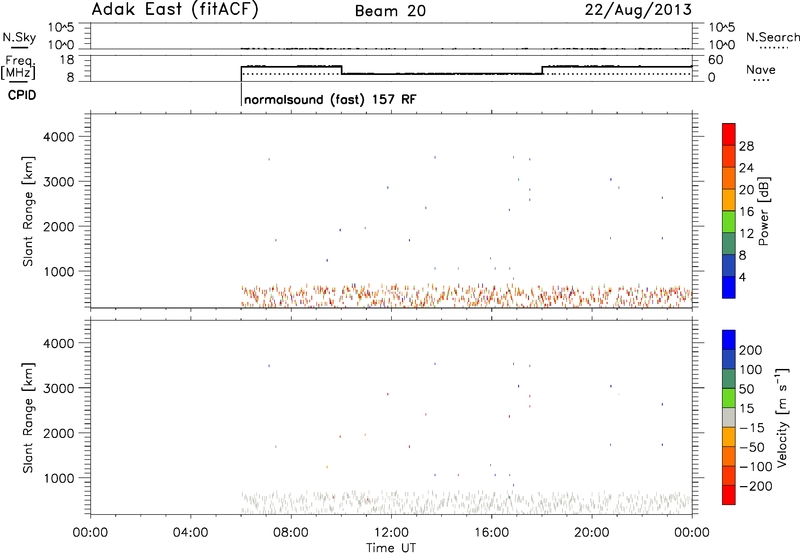The image size is (800, 554).
Task: Click the "-200" value on Velocity colorbar
Action: coord(756,486)
